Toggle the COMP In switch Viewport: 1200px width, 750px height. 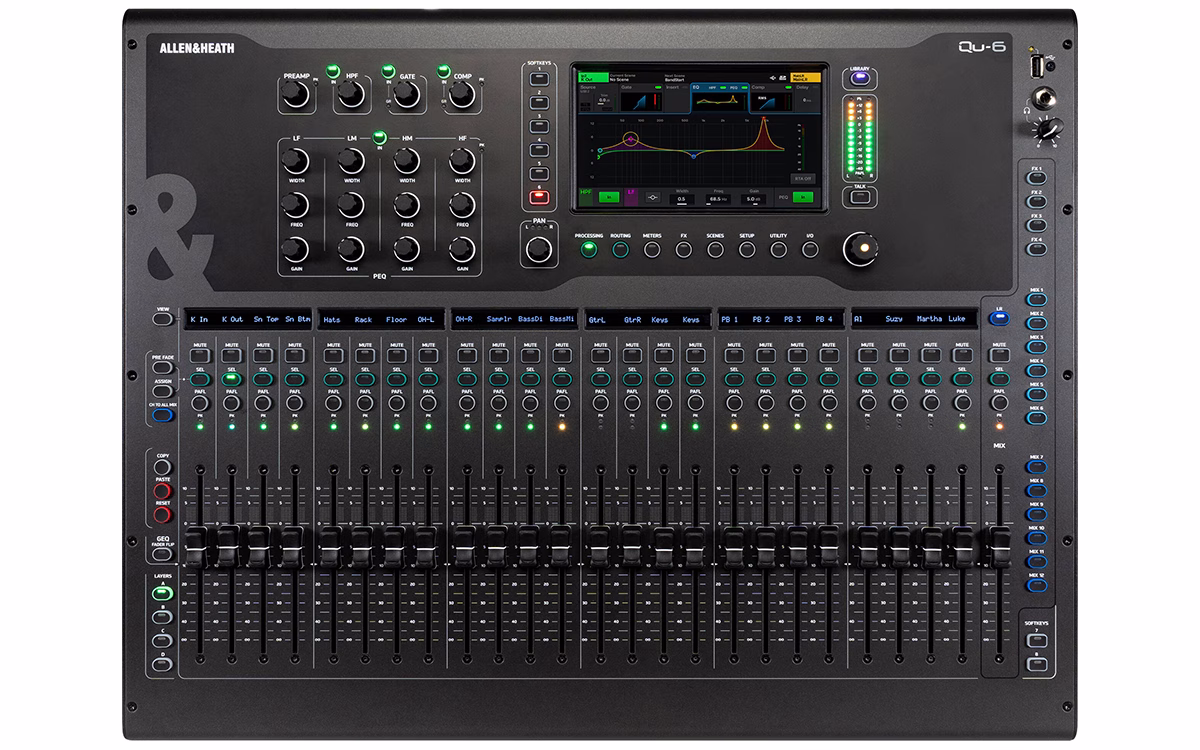click(443, 70)
